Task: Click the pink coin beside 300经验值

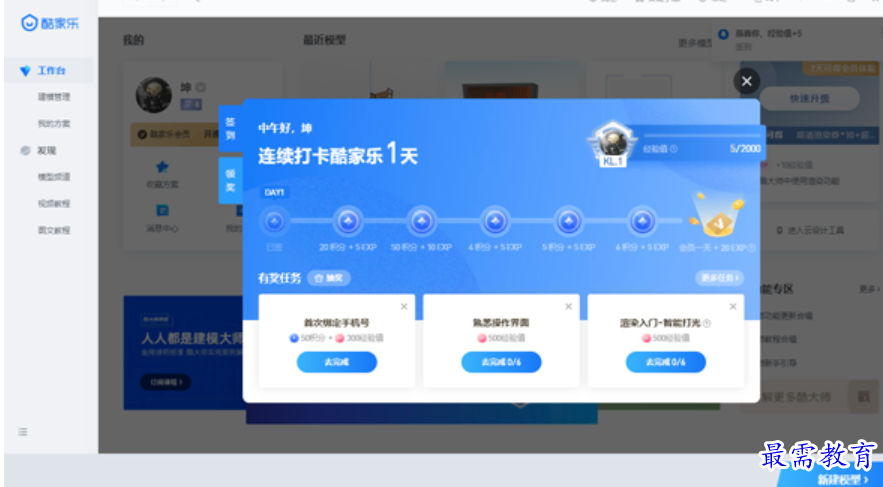Action: pyautogui.click(x=340, y=338)
